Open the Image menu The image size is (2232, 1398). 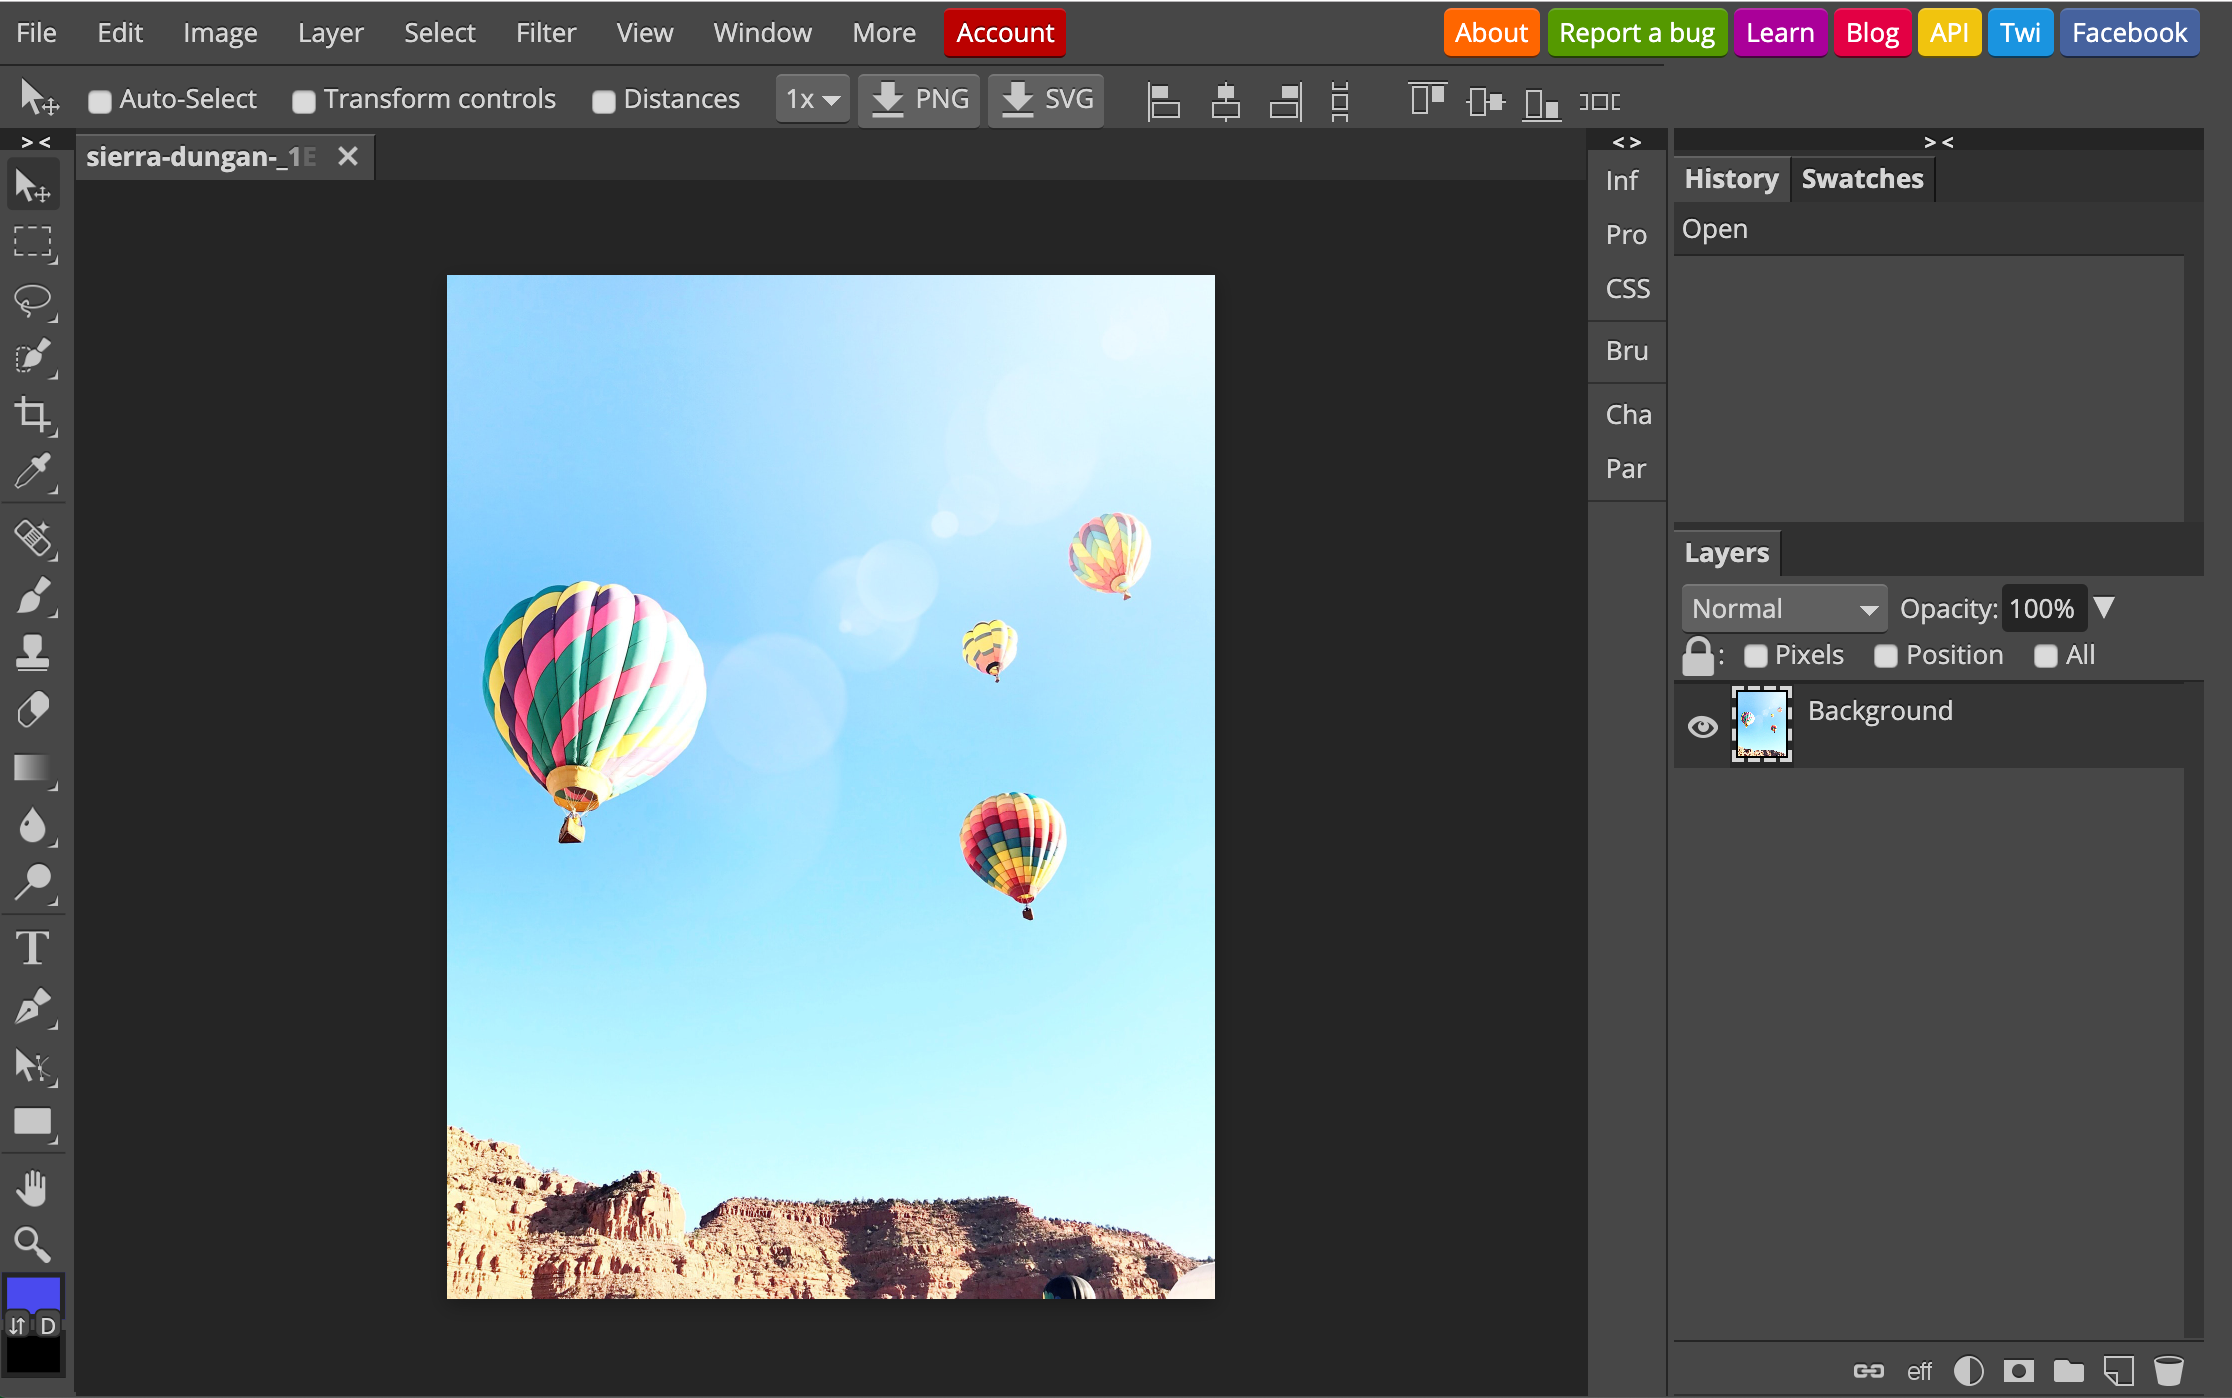click(220, 33)
